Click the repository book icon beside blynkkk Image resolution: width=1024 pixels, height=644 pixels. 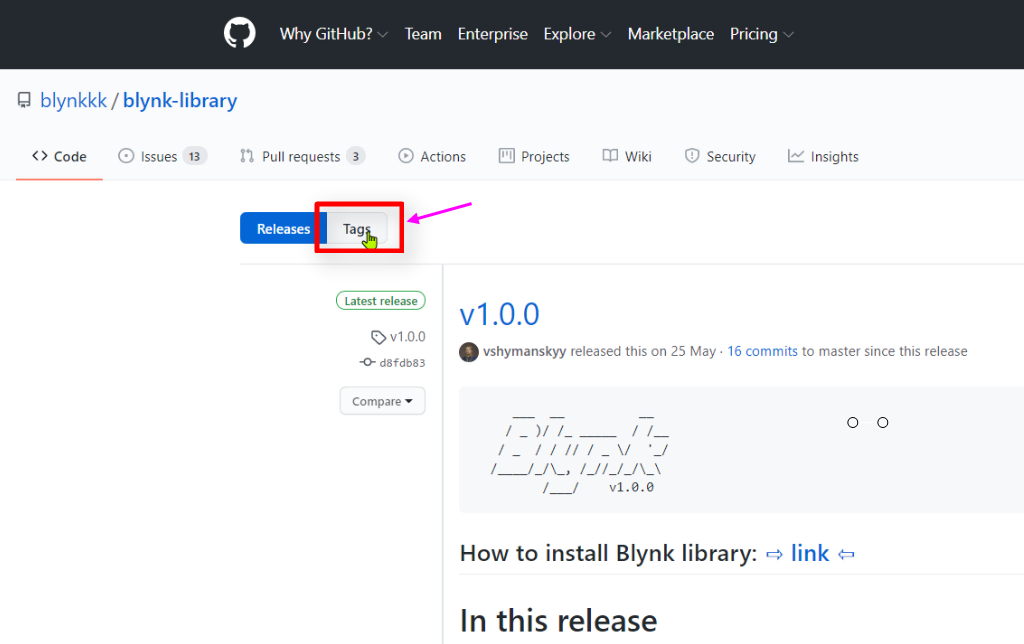coord(24,101)
